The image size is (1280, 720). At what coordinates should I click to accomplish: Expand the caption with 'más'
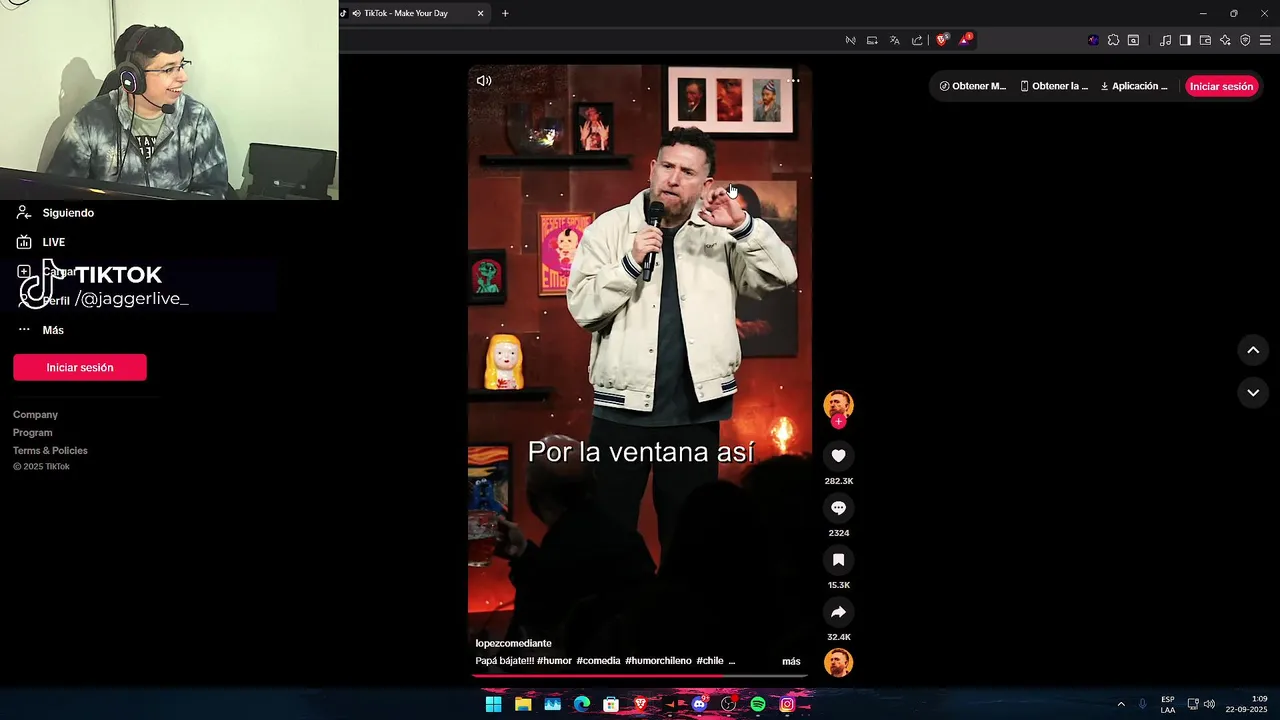(791, 661)
